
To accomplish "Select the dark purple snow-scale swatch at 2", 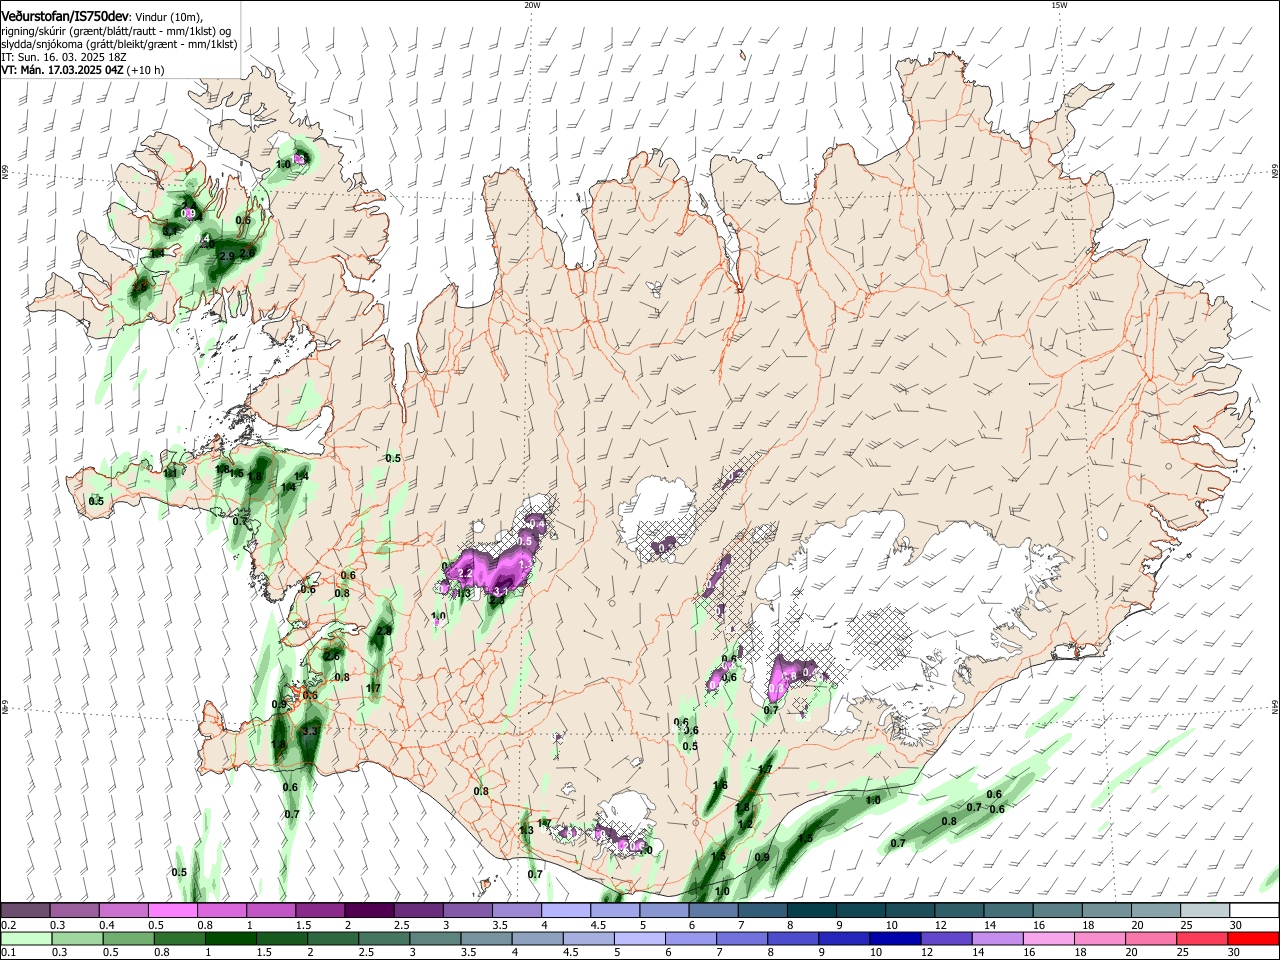I will pos(369,911).
